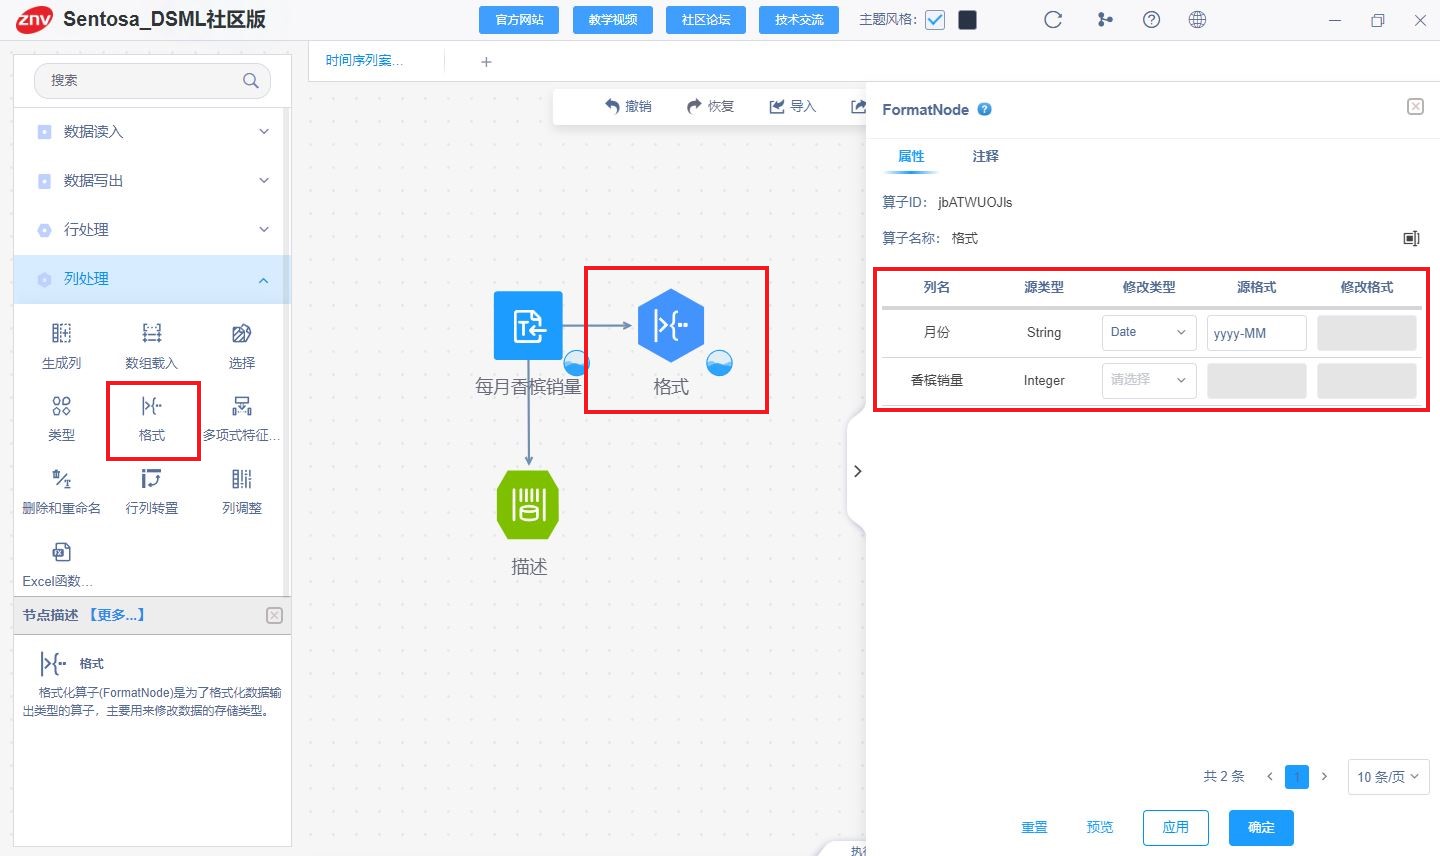Open the 修改类型 dropdown for 香槟销量
This screenshot has height=856, width=1440.
click(x=1149, y=381)
